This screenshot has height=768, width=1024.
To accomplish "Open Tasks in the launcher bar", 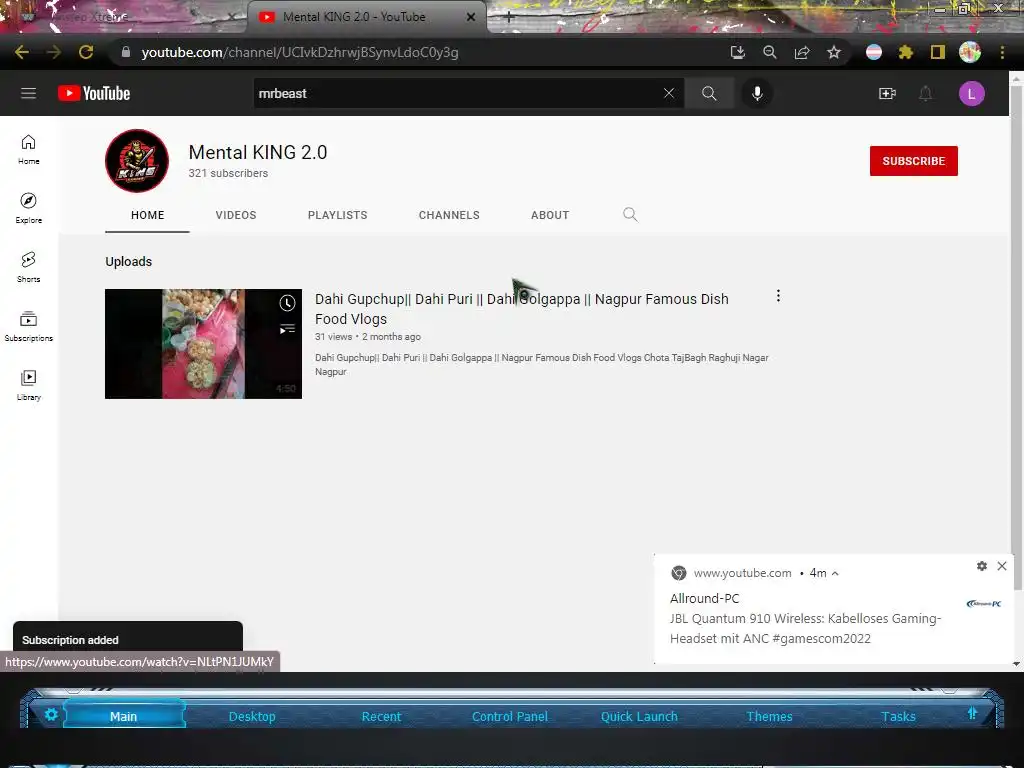I will coord(899,716).
